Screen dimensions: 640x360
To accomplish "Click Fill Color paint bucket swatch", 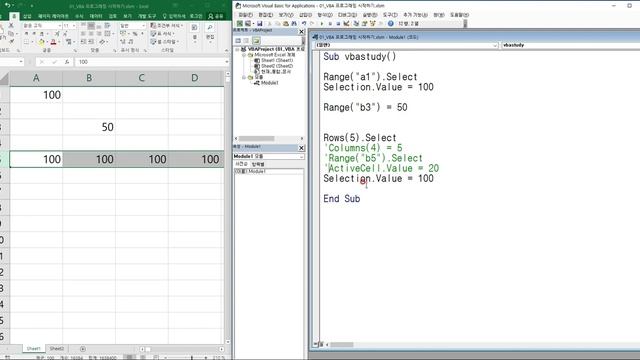I will click(x=42, y=42).
